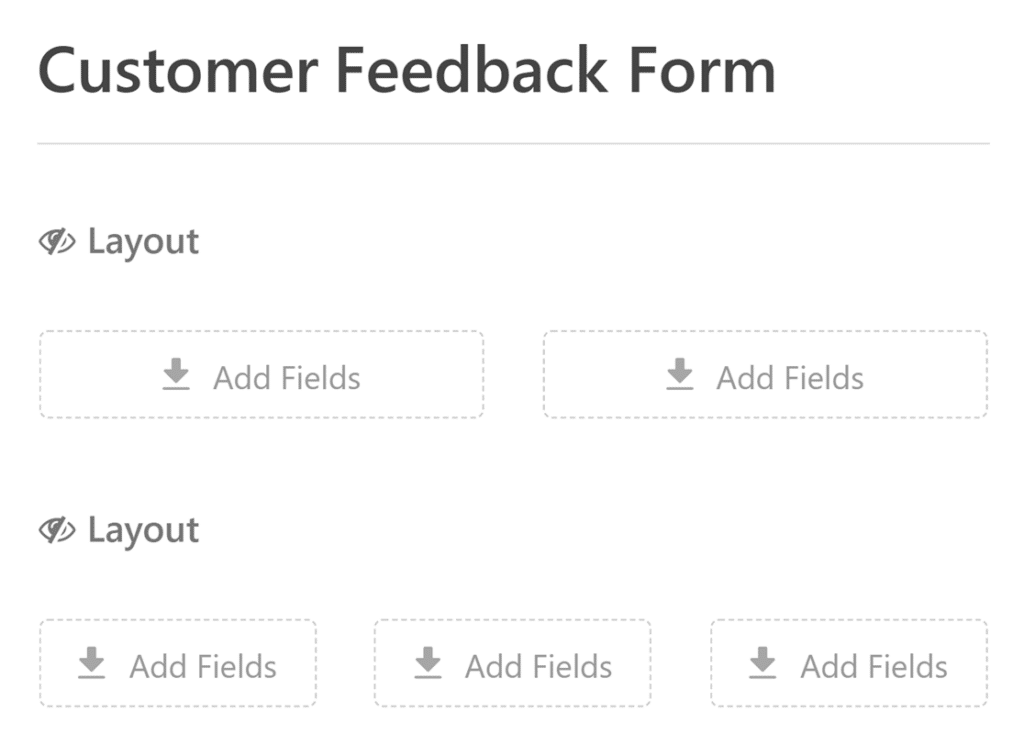Click empty space right of text in two-column right zone
This screenshot has width=1024, height=756.
[930, 375]
